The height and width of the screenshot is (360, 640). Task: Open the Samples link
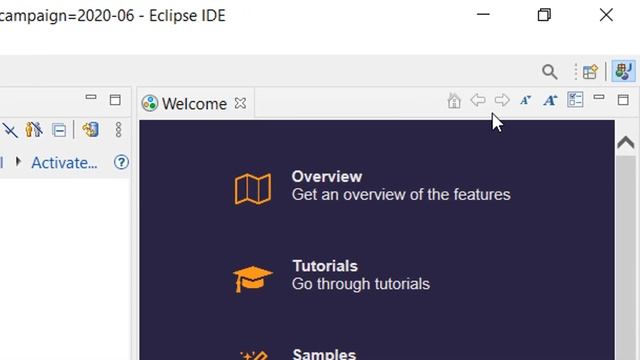(x=324, y=354)
